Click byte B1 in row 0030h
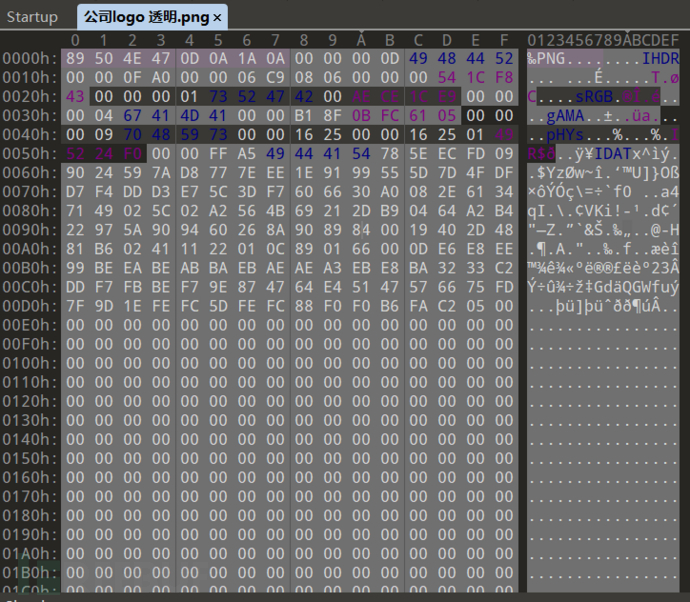This screenshot has width=690, height=602. (x=304, y=115)
